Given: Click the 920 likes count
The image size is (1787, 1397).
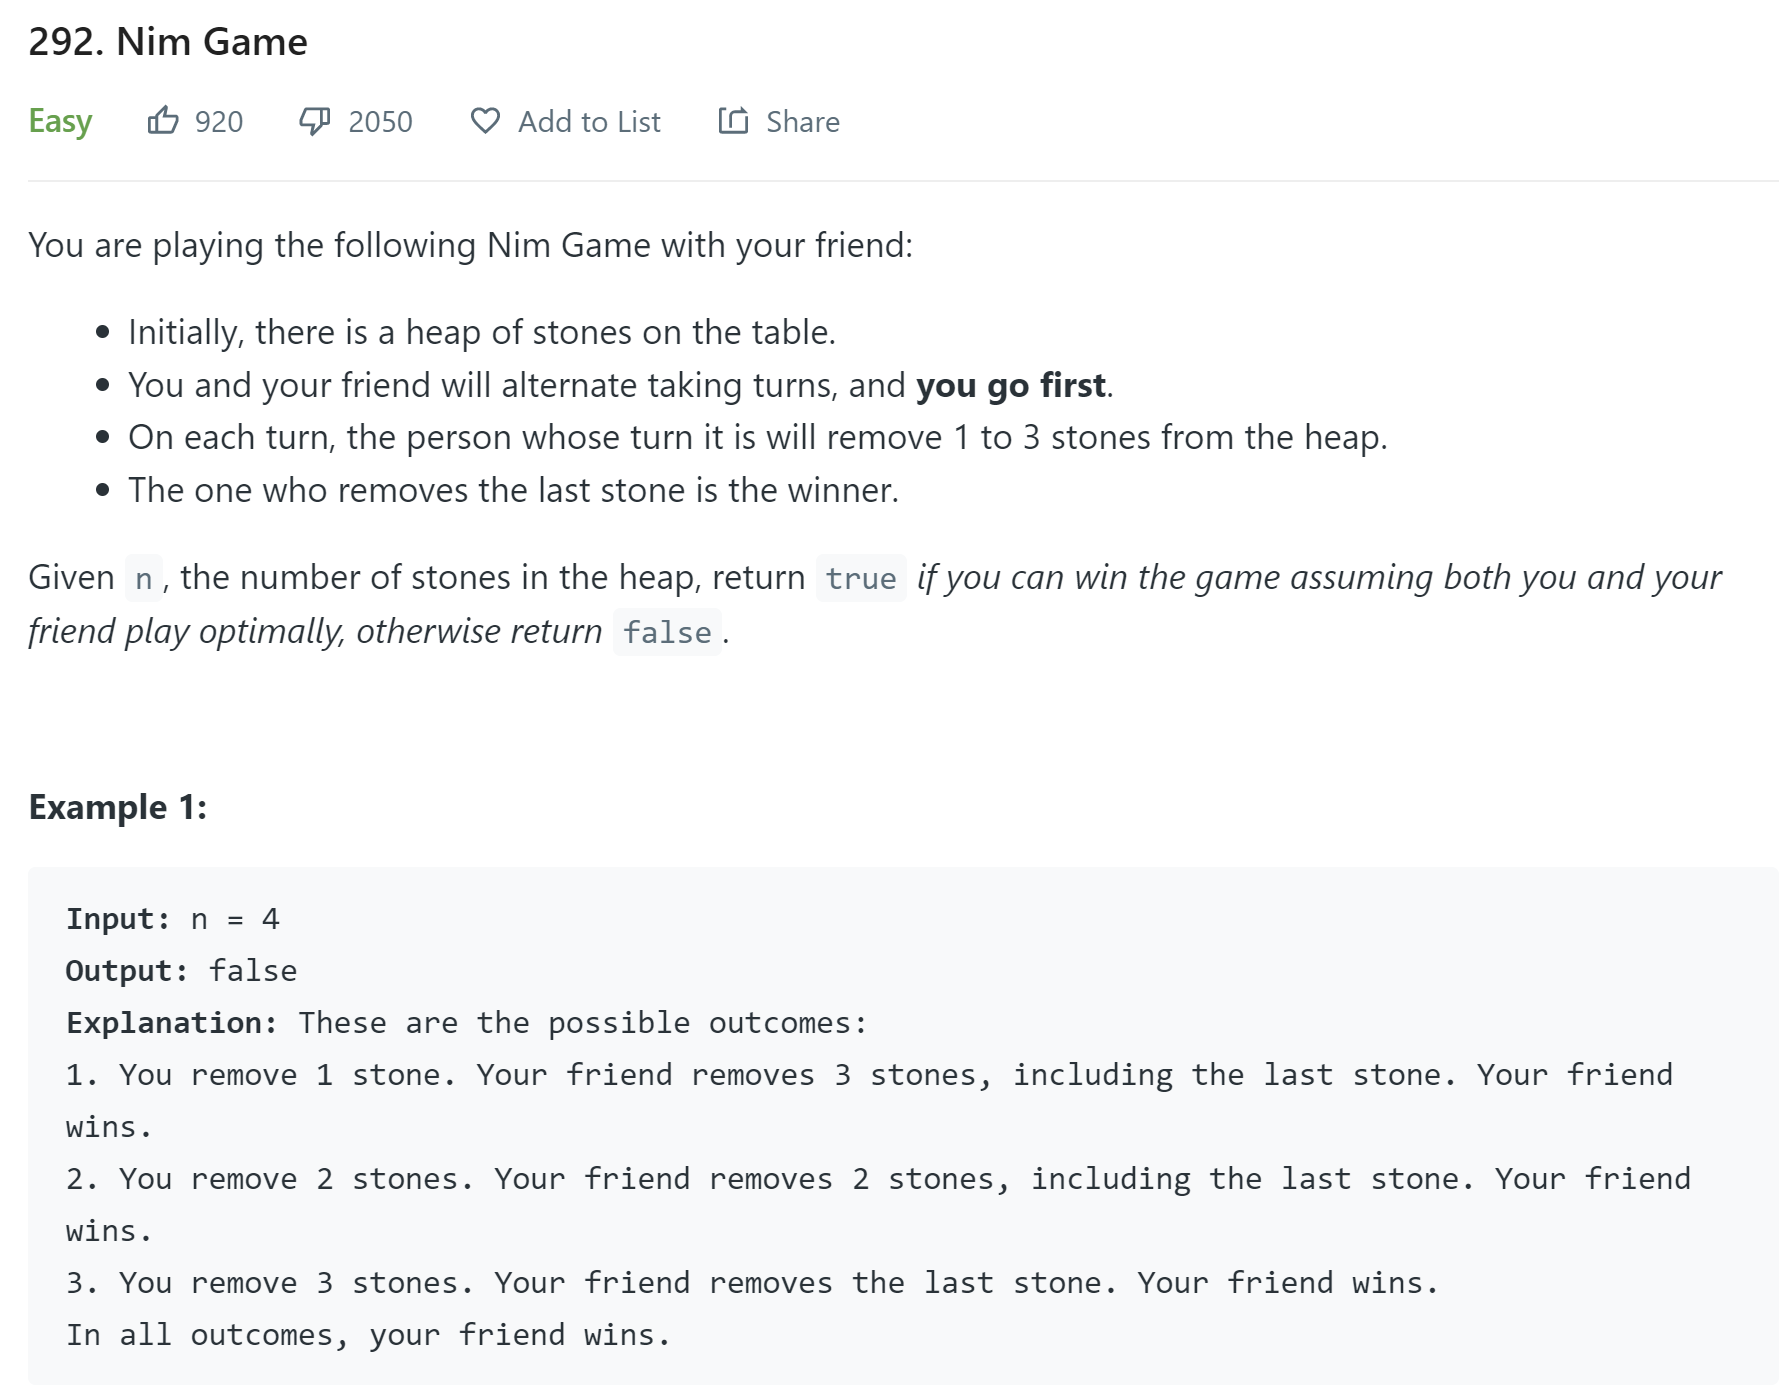Looking at the screenshot, I should coord(218,122).
